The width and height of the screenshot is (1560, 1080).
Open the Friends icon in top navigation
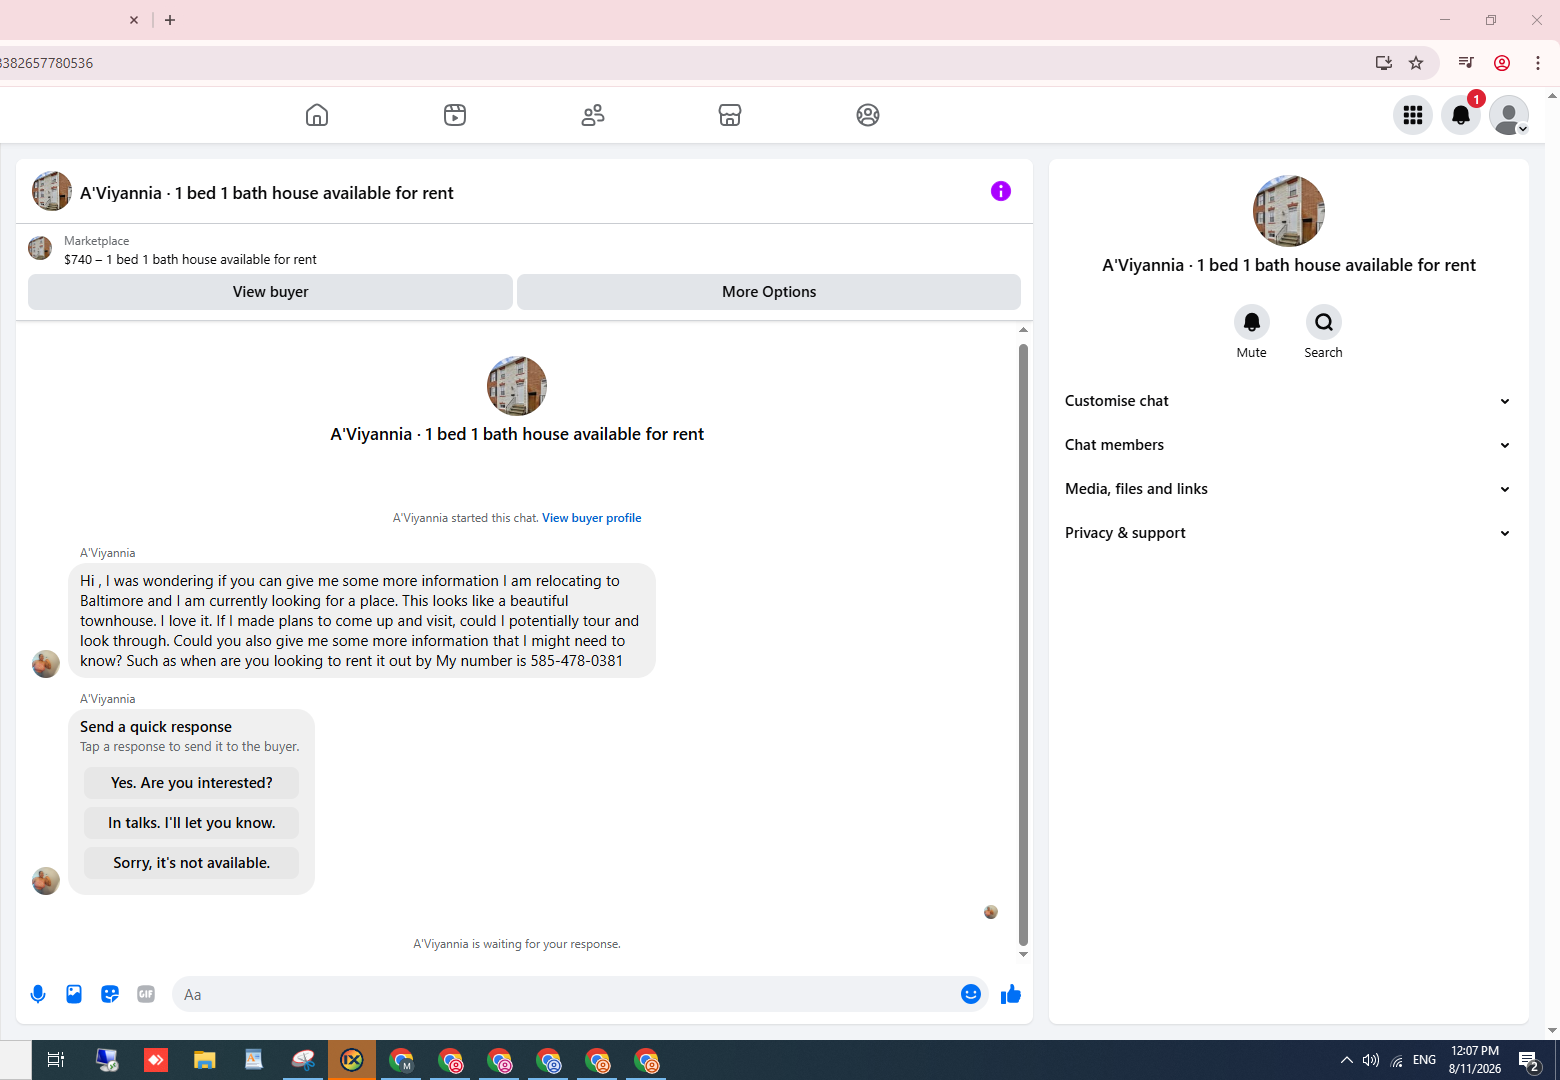pyautogui.click(x=593, y=115)
